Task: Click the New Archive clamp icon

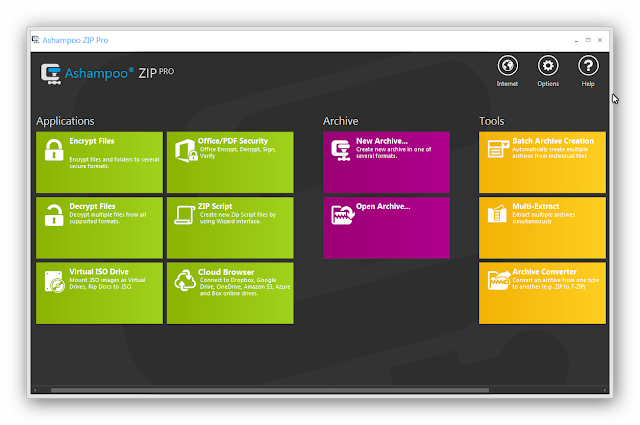Action: 341,150
